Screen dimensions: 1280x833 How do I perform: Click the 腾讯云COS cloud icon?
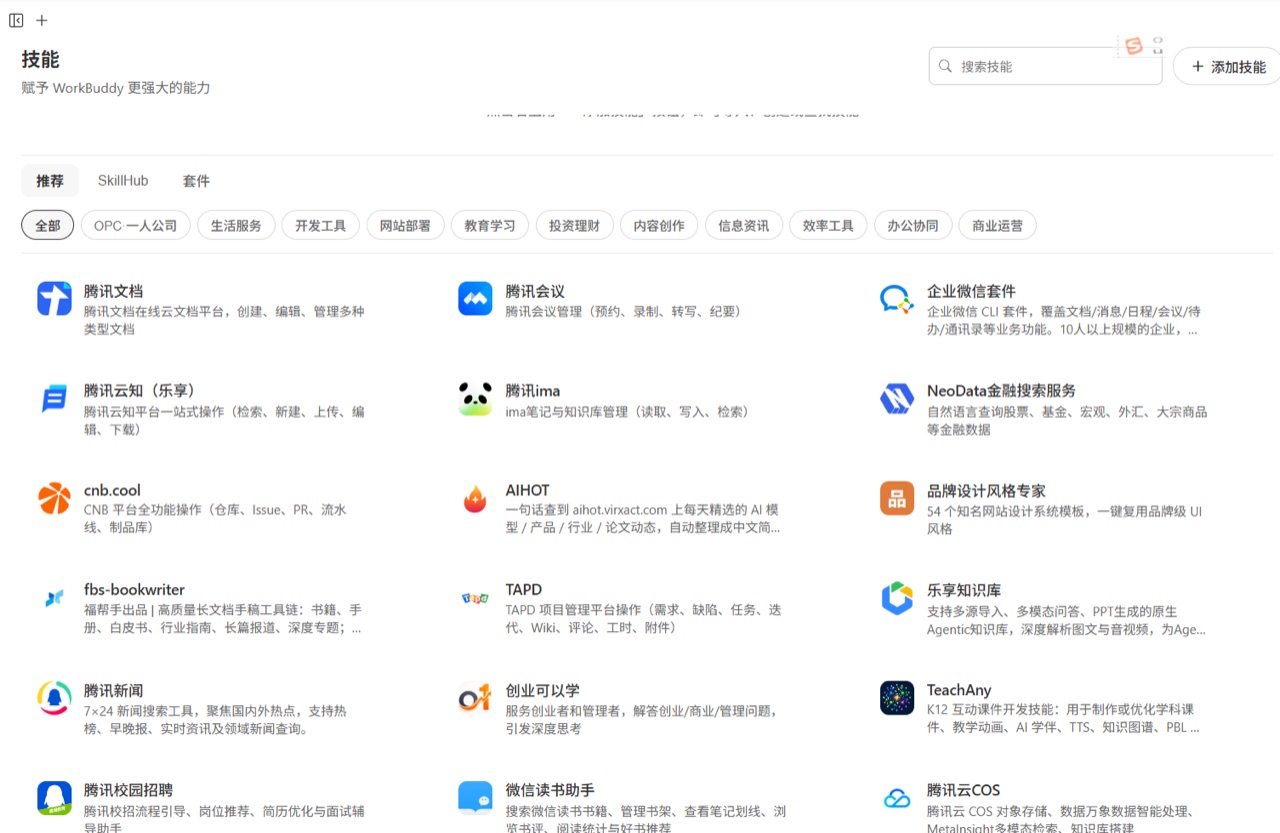(x=897, y=798)
